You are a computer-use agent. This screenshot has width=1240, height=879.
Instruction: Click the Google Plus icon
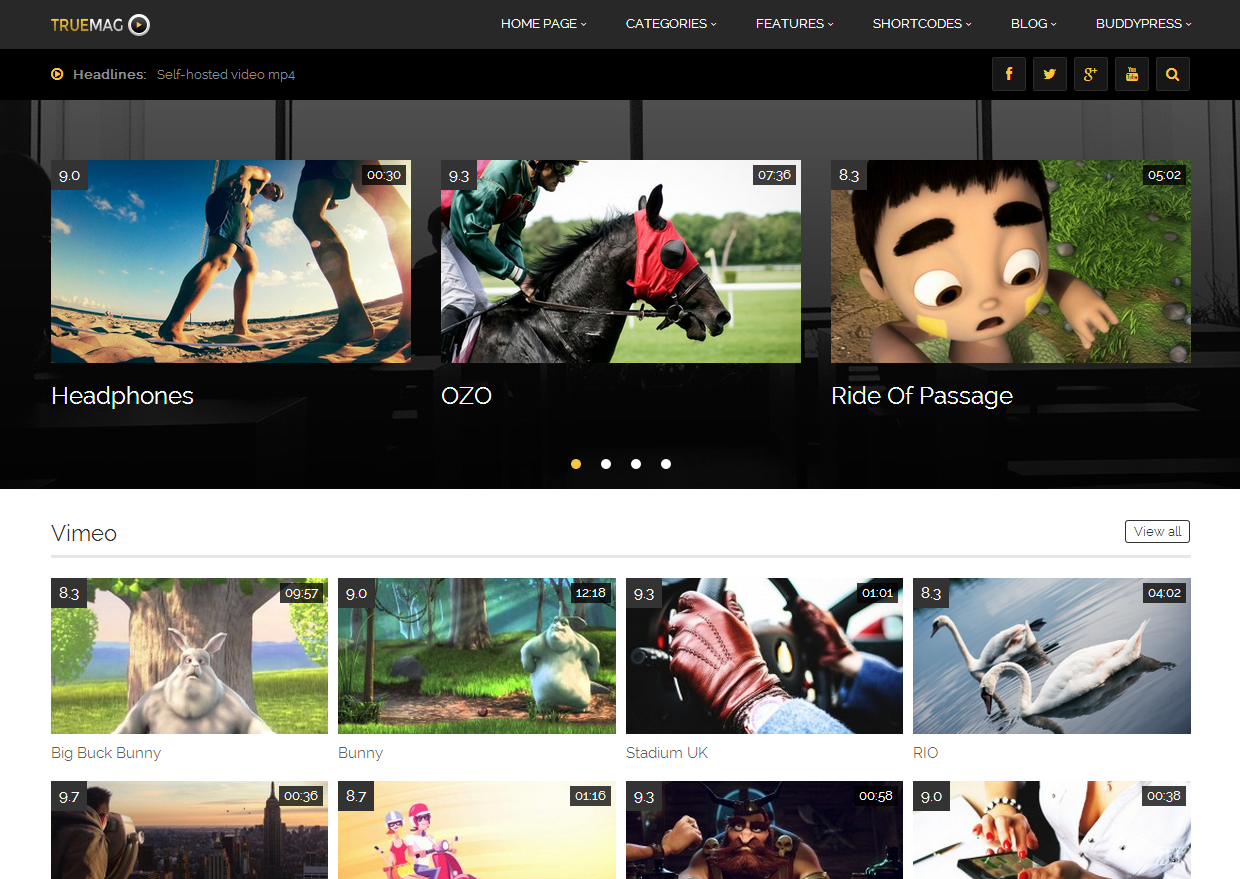[x=1090, y=74]
